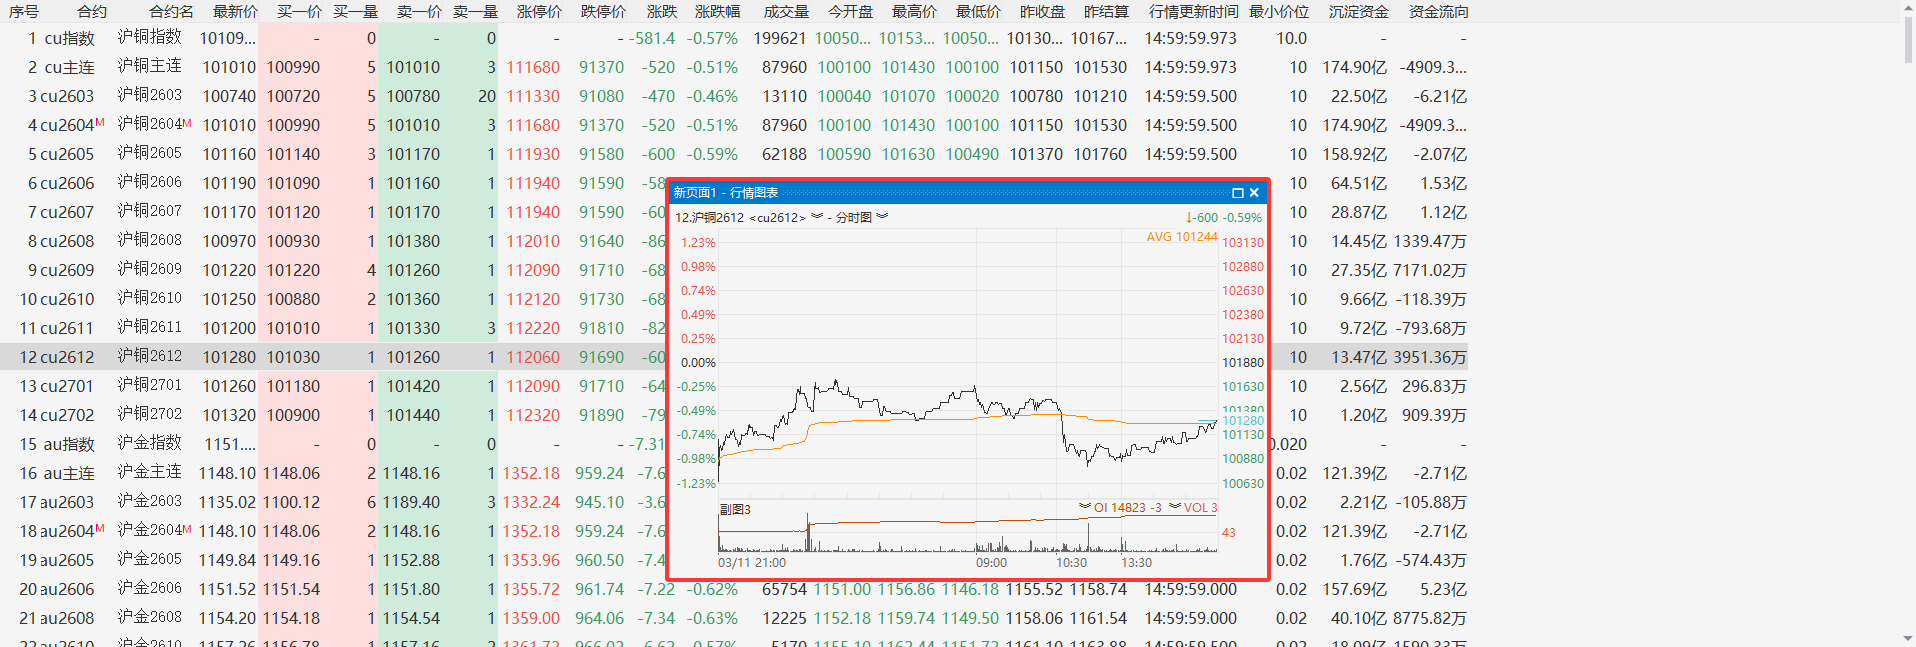
Task: Maximize the 行情图表 chart window
Action: pos(1237,193)
